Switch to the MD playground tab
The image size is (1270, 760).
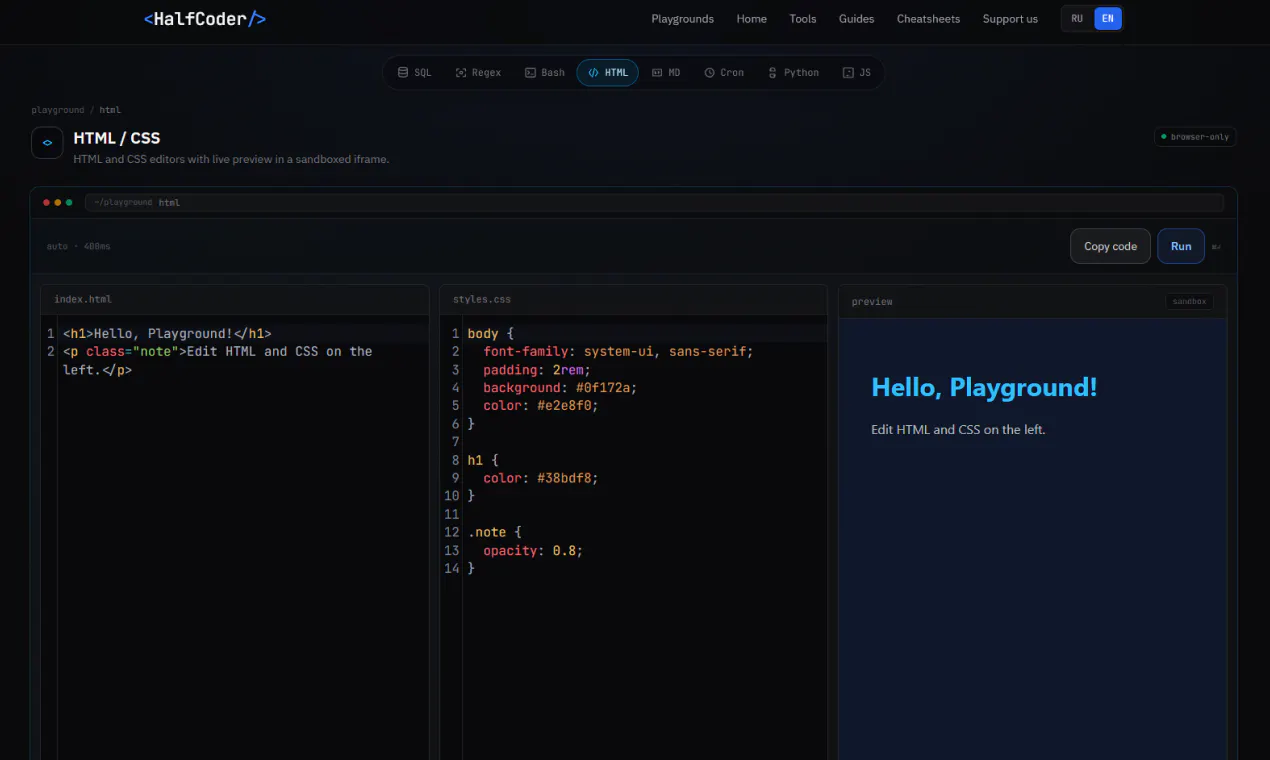[666, 73]
